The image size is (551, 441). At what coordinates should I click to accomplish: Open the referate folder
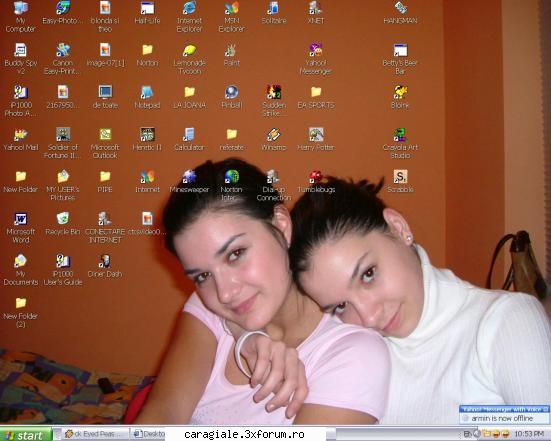(231, 140)
